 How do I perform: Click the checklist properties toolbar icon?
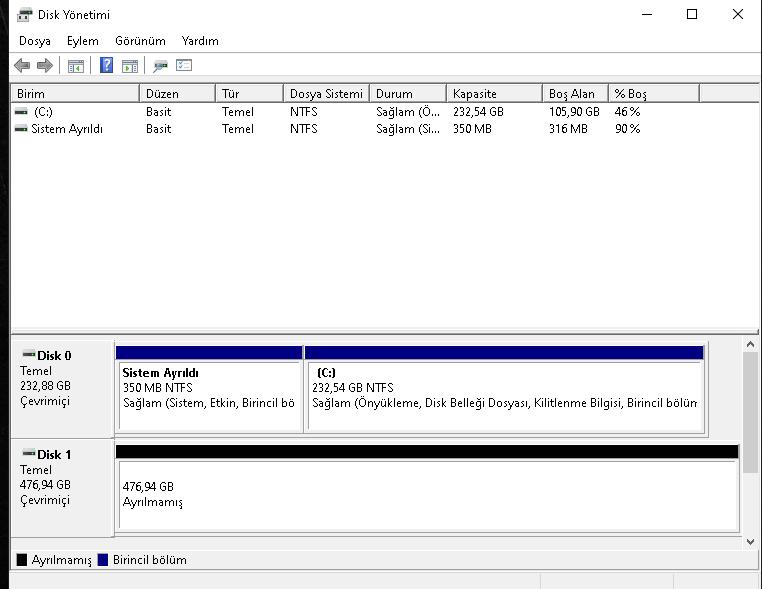tap(183, 66)
